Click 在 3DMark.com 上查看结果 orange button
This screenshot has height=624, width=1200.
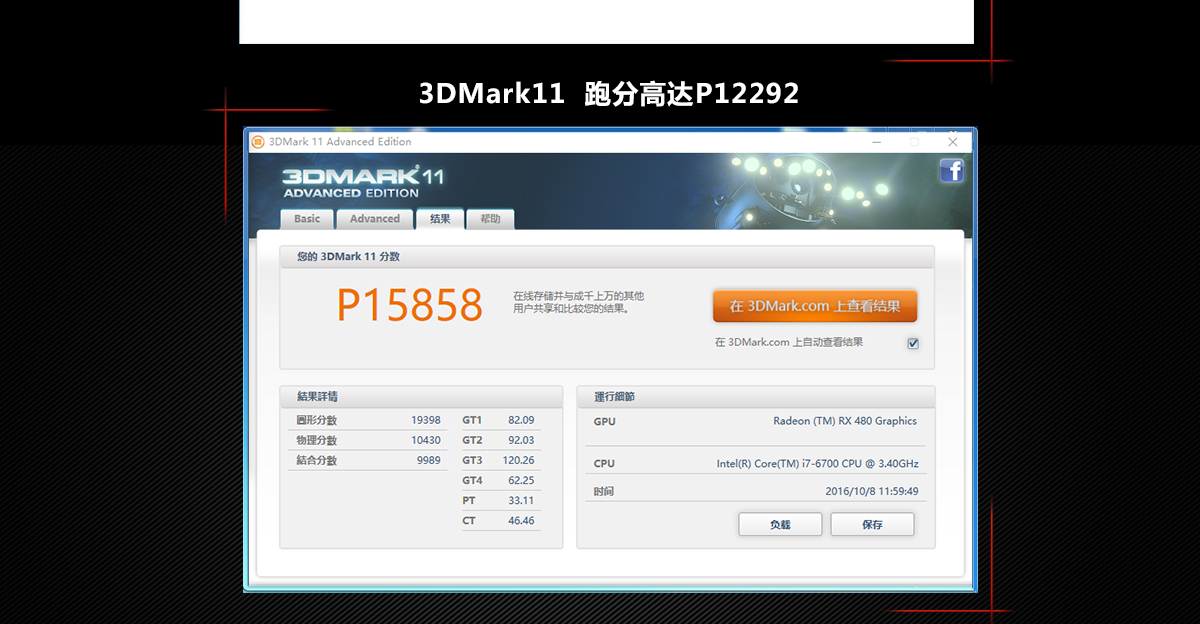point(815,306)
